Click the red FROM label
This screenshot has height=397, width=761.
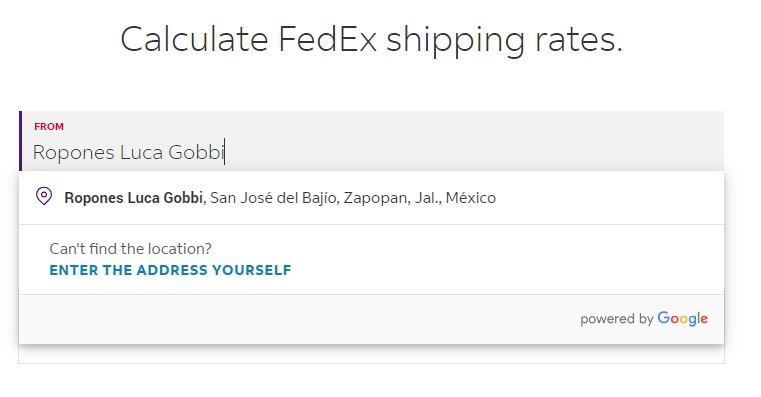click(x=49, y=127)
